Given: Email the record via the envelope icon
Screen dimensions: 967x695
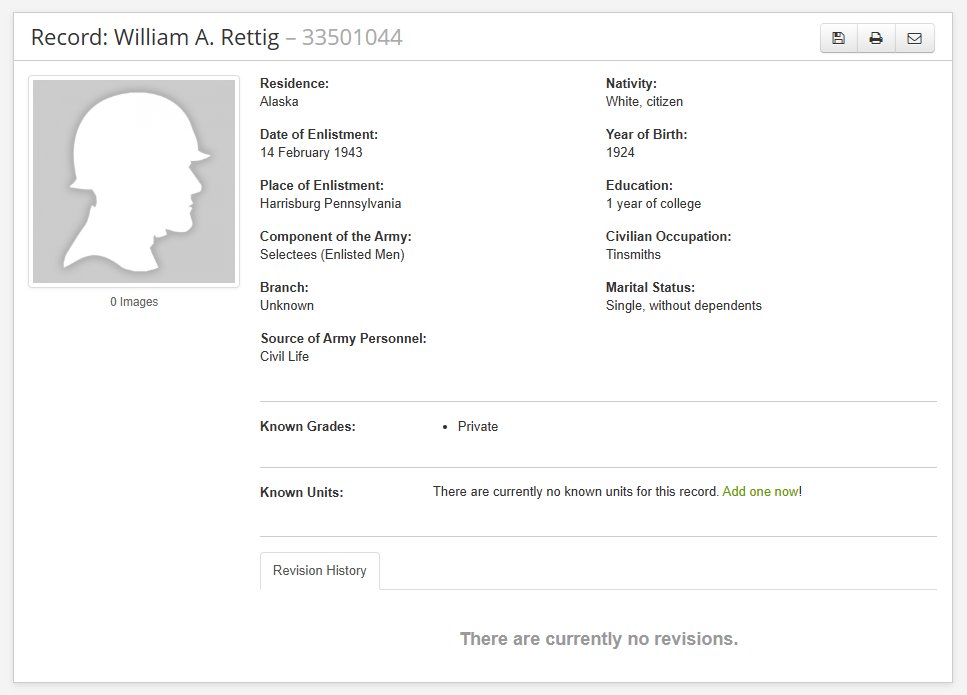Looking at the screenshot, I should pyautogui.click(x=914, y=38).
